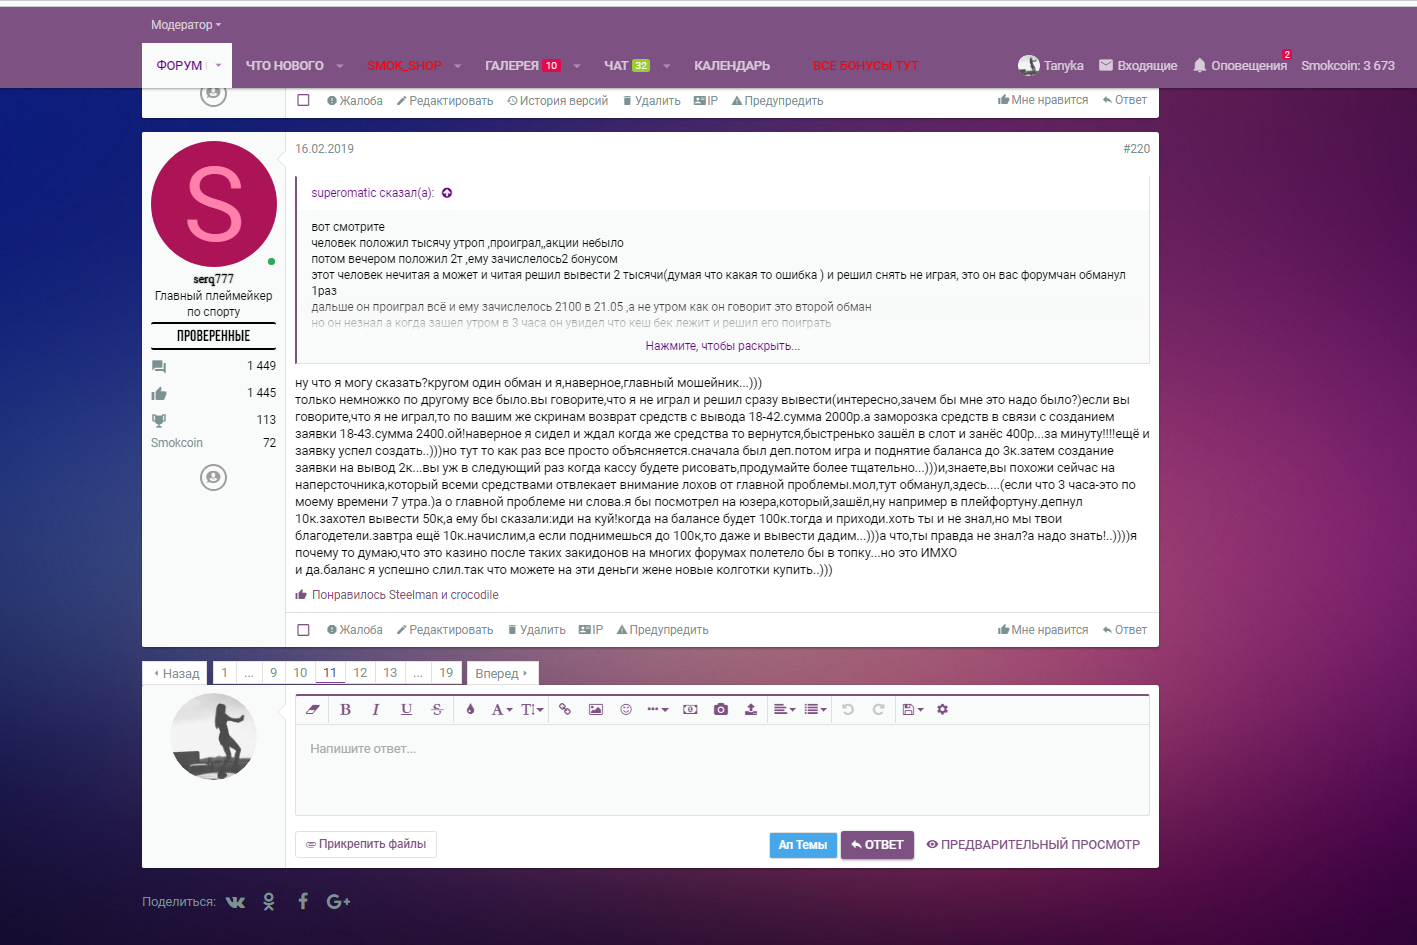The width and height of the screenshot is (1417, 945).
Task: Open the ФОРУМ navigation tab
Action: [x=179, y=66]
